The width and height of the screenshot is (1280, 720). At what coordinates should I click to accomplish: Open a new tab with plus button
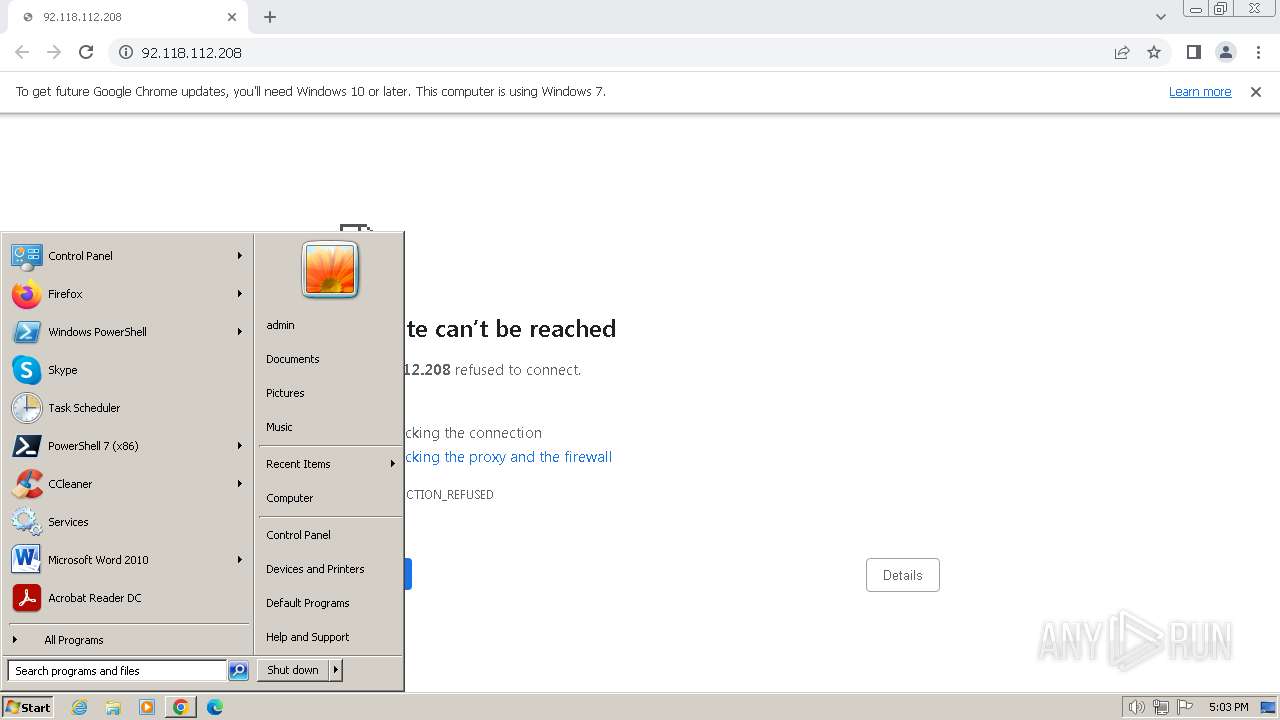tap(270, 17)
